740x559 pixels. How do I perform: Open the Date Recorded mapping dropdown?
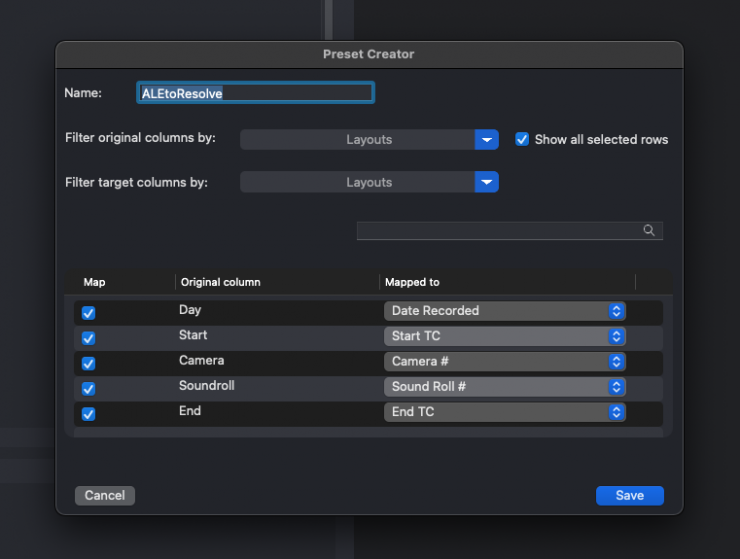coord(505,311)
